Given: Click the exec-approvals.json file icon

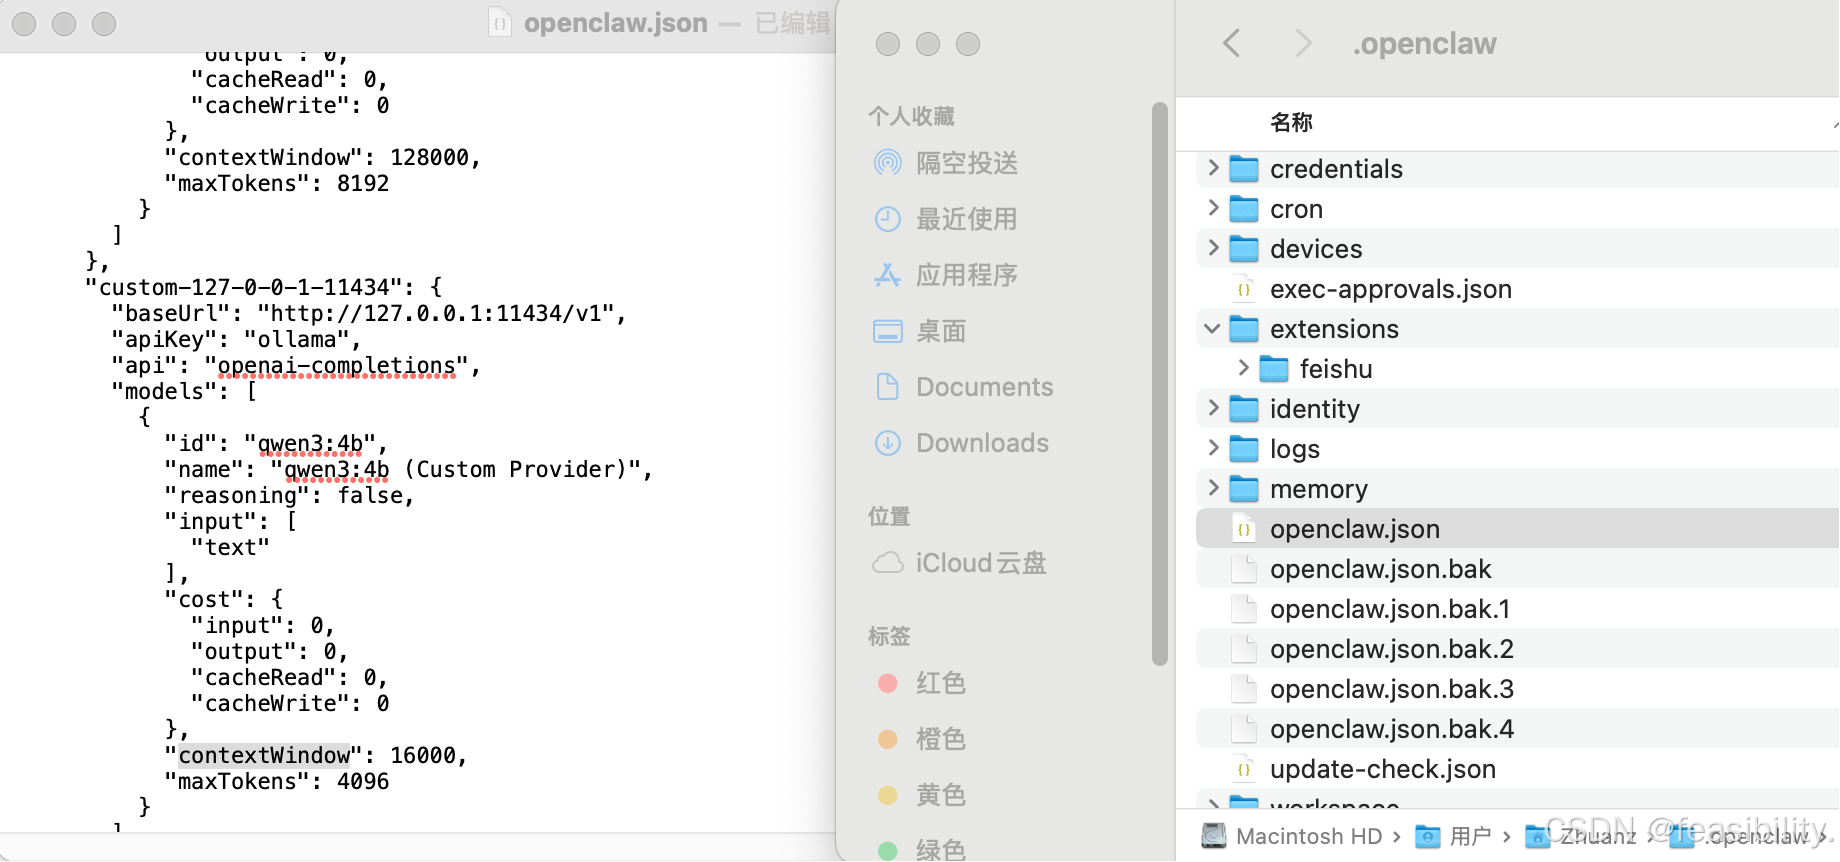Looking at the screenshot, I should click(1244, 289).
